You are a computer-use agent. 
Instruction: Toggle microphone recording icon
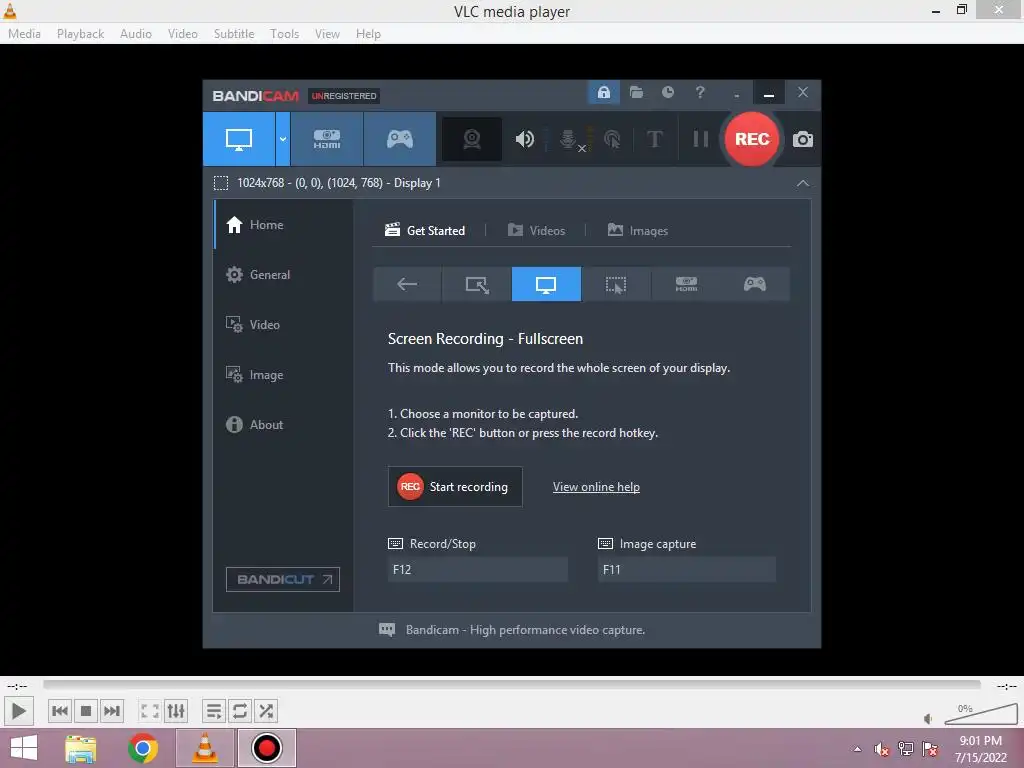[569, 139]
